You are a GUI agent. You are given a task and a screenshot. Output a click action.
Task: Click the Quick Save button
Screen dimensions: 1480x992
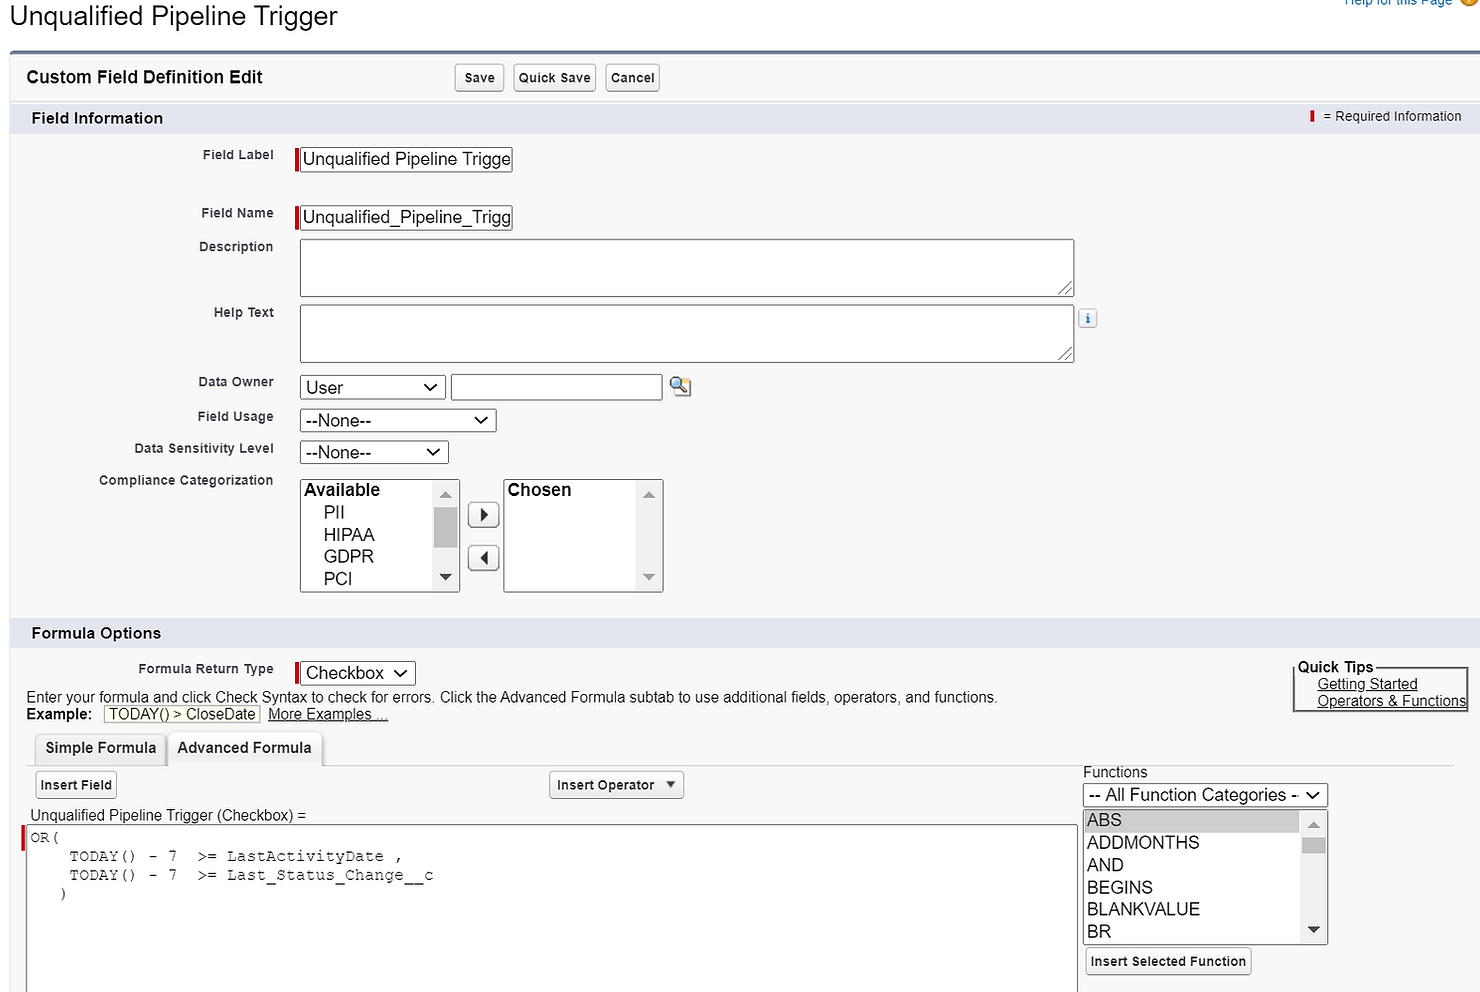click(x=554, y=77)
